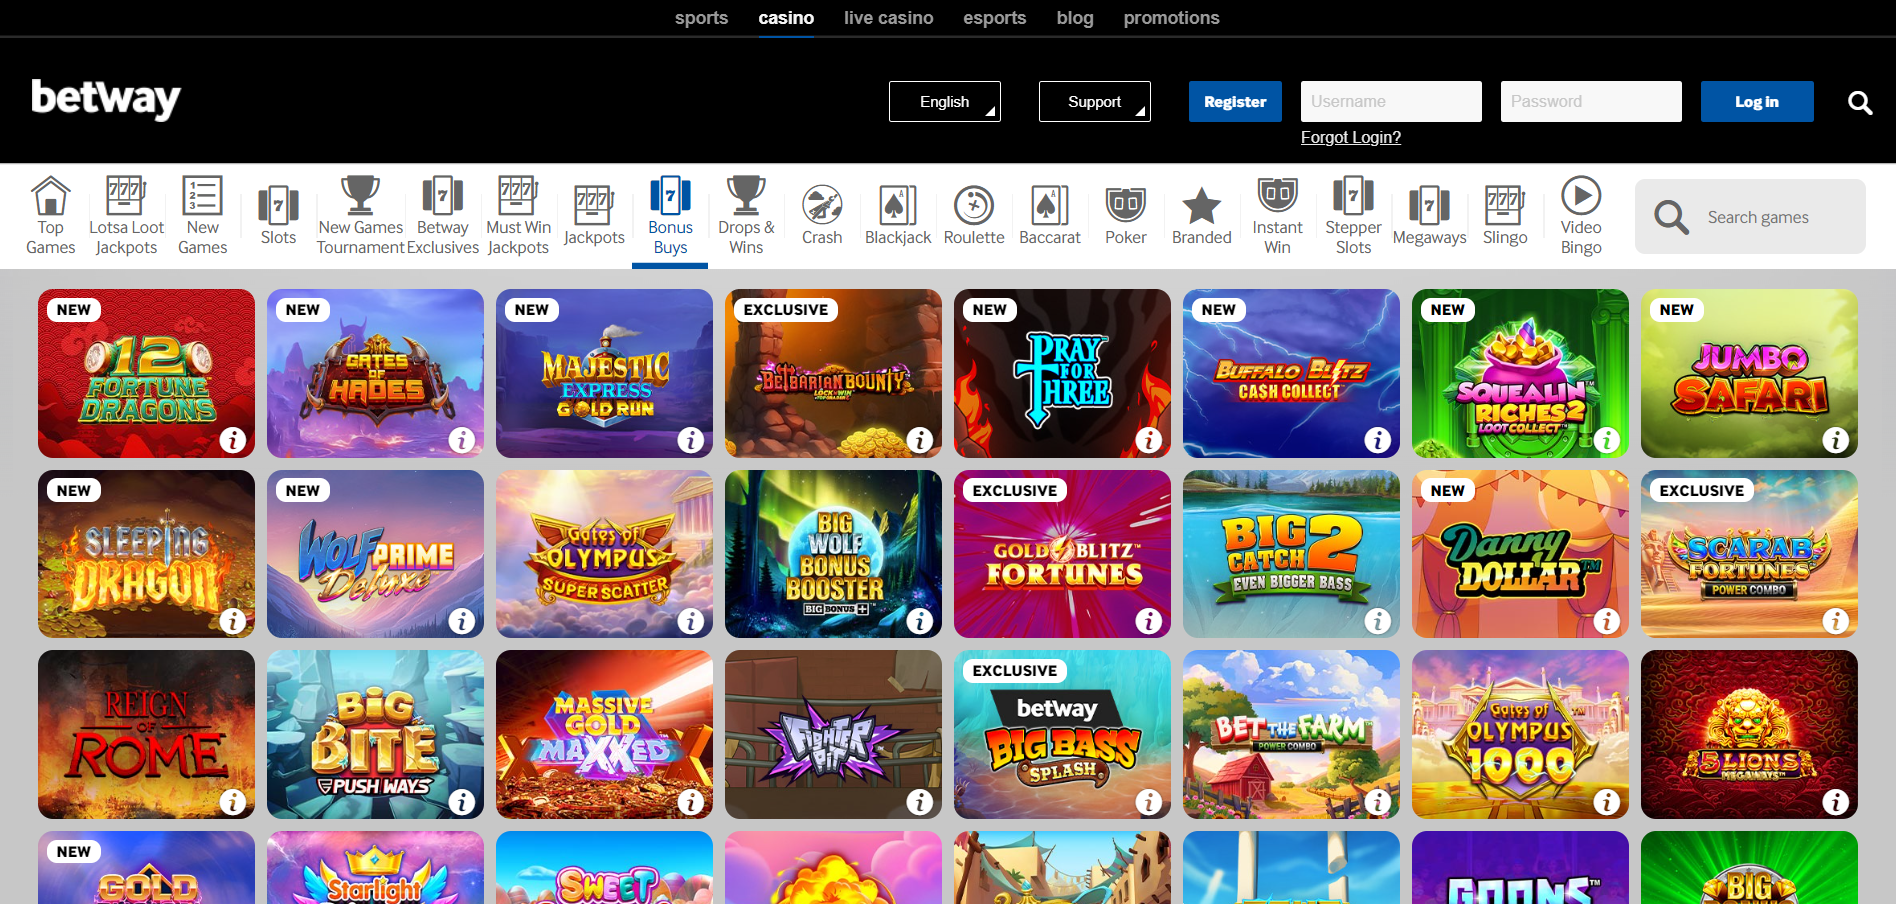1896x904 pixels.
Task: Open Scarab Fortunes Power Combo tile
Action: (1749, 554)
